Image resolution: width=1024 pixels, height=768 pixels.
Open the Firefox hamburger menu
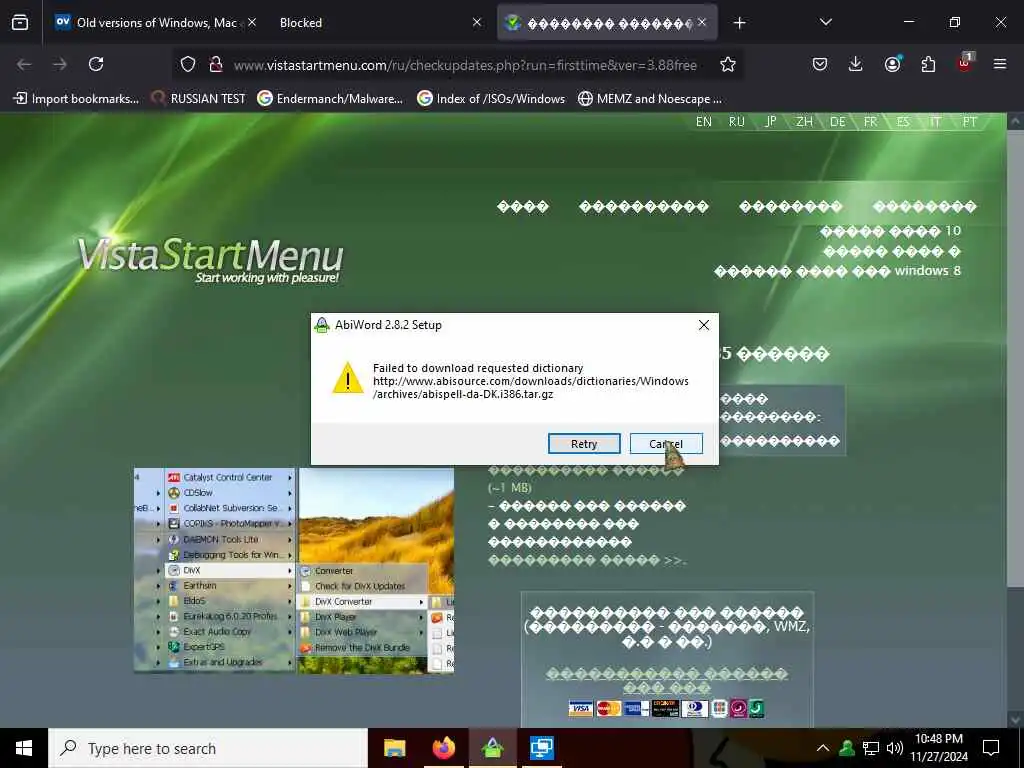pyautogui.click(x=1000, y=64)
